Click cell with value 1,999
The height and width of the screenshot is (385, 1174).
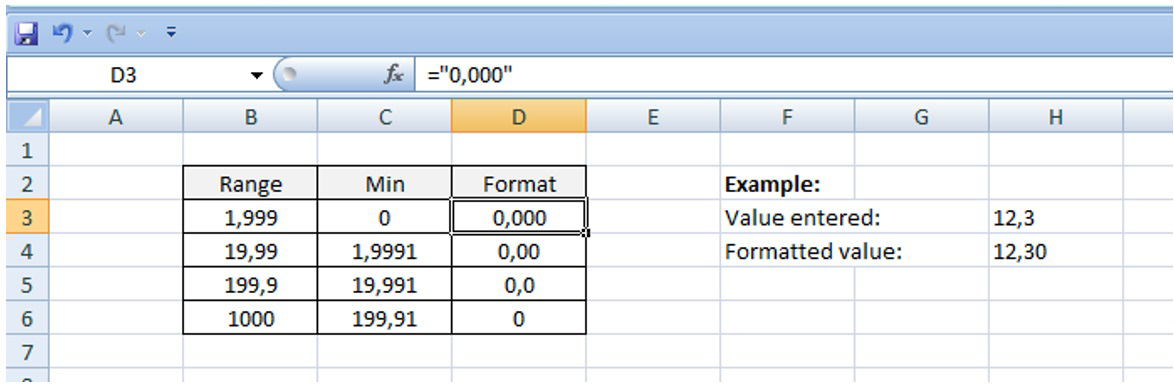pos(250,217)
